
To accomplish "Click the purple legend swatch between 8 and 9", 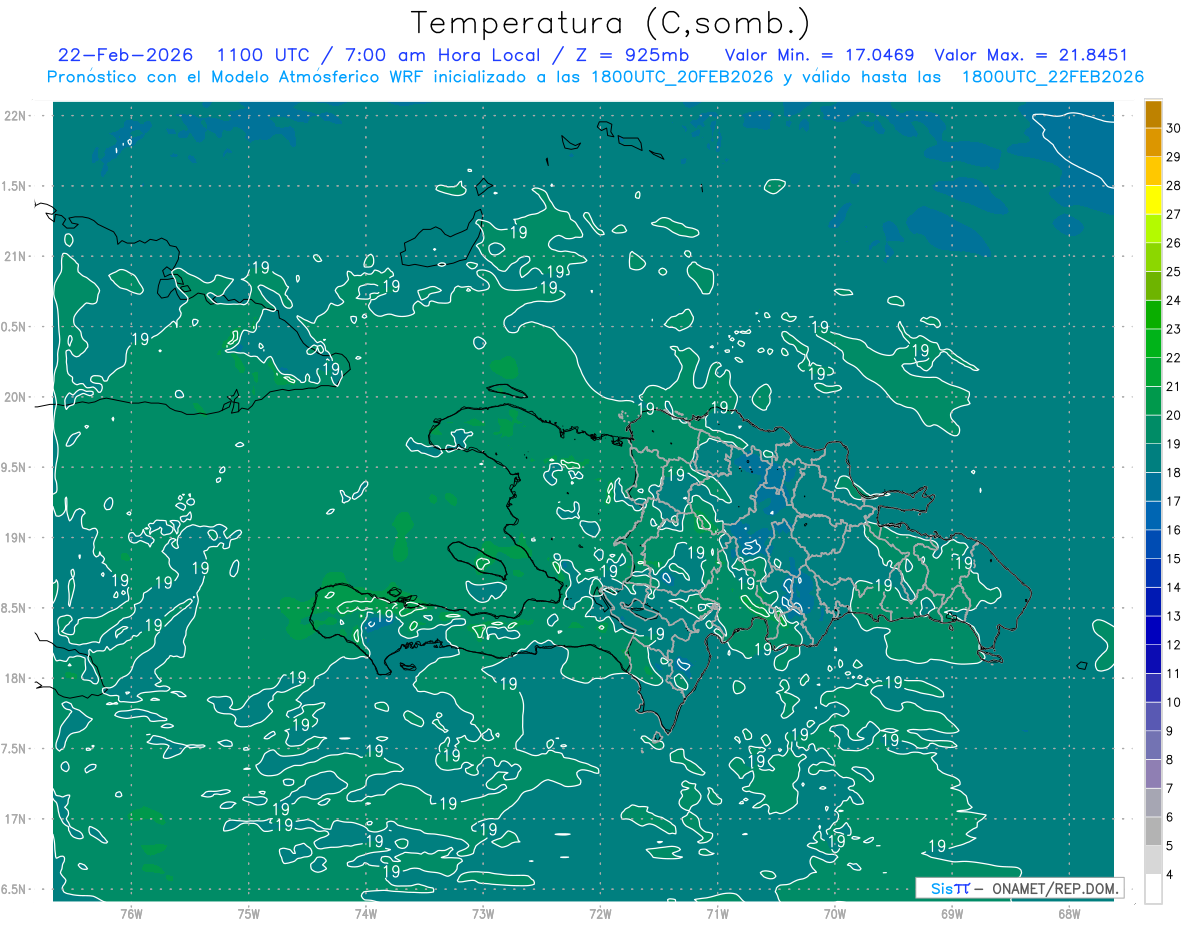I will [1154, 745].
